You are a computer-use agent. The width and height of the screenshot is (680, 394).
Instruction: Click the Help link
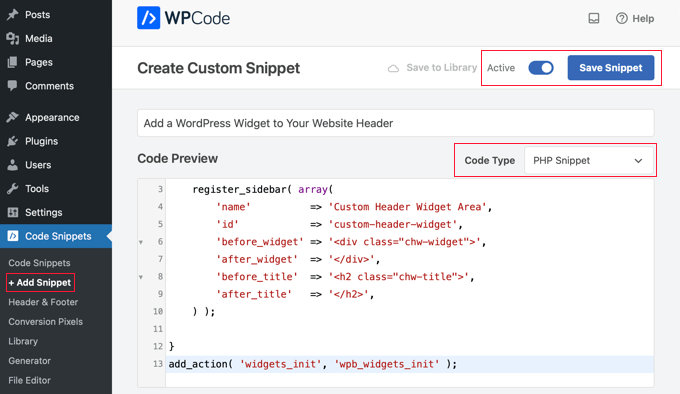click(643, 19)
